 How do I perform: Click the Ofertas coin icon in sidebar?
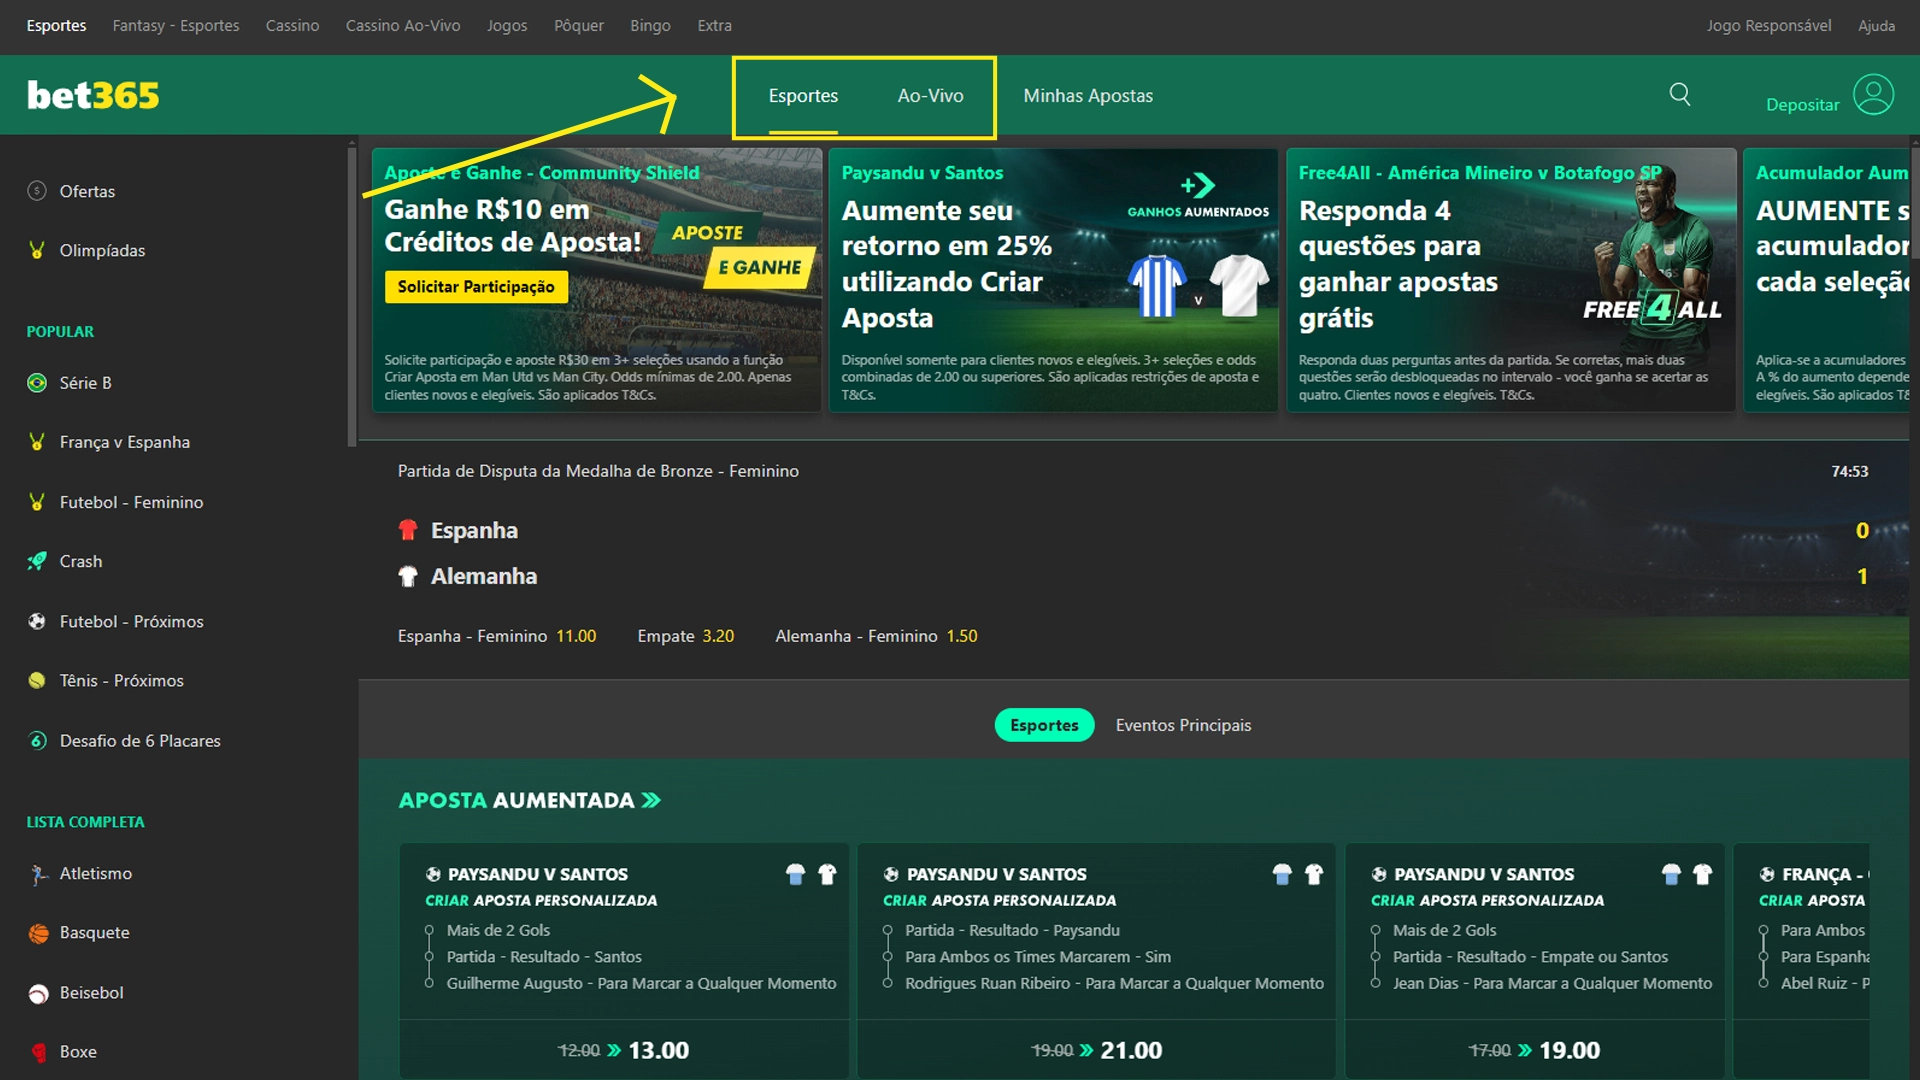pyautogui.click(x=37, y=191)
